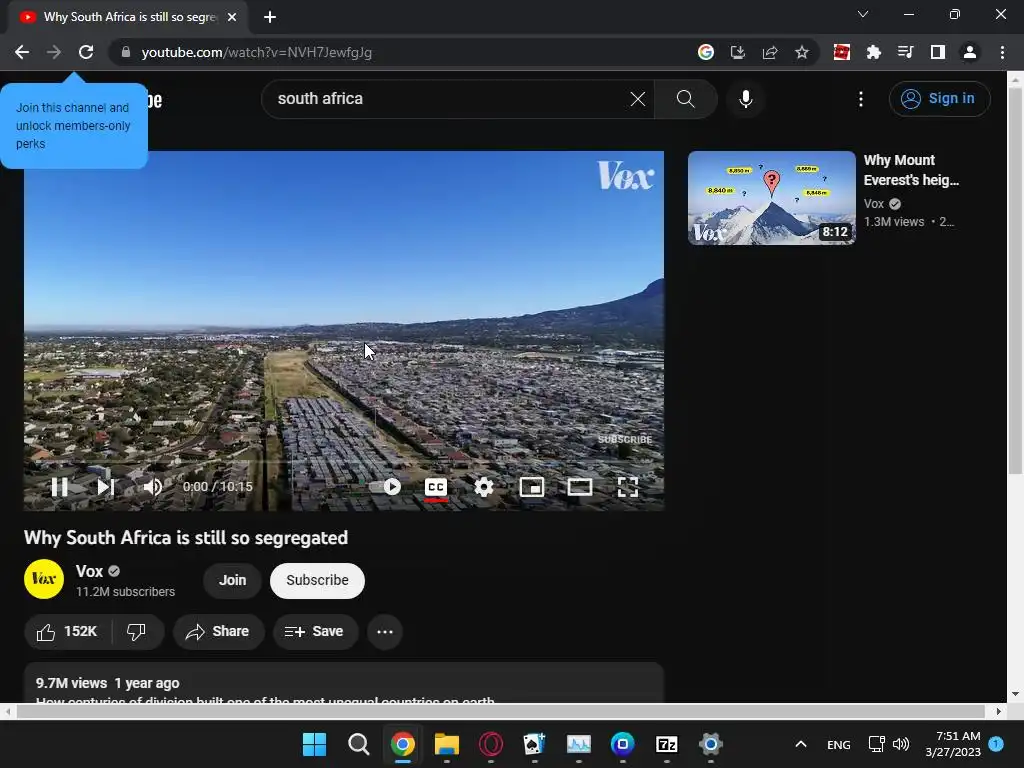Image resolution: width=1024 pixels, height=768 pixels.
Task: Install app via address bar download icon
Action: pos(738,52)
